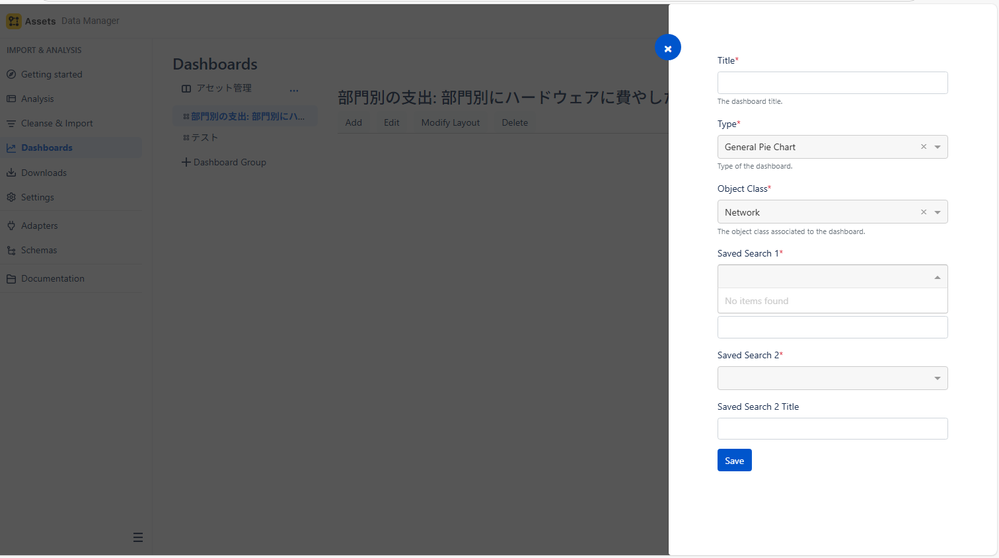The width and height of the screenshot is (999, 558).
Task: Click the Add toolbar button
Action: coord(354,123)
